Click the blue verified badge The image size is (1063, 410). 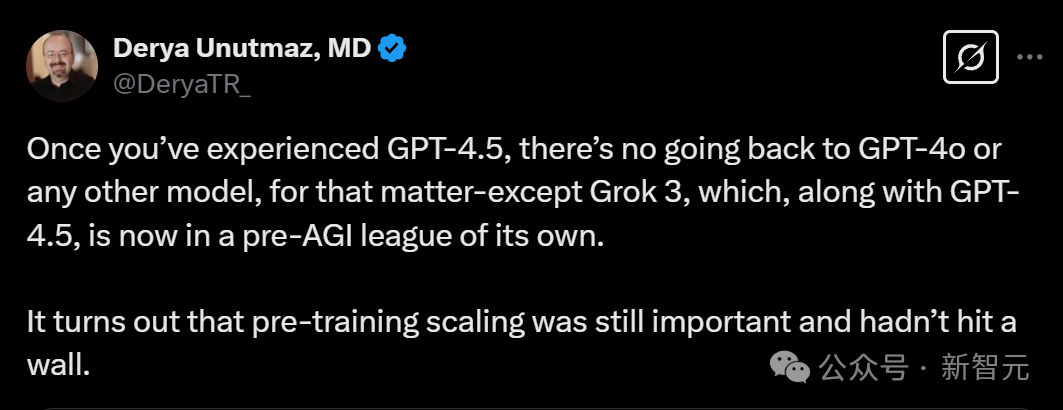[x=392, y=49]
